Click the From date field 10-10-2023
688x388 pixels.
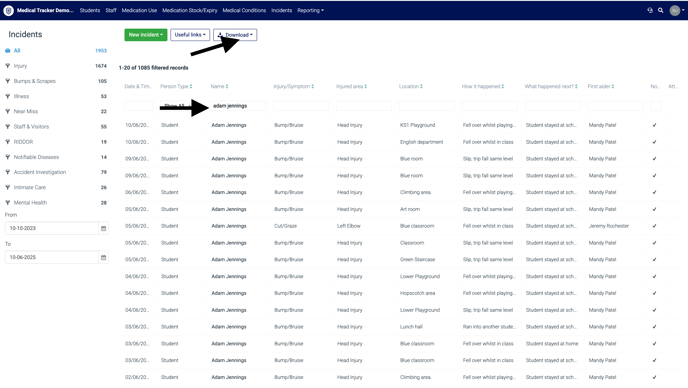coord(52,228)
